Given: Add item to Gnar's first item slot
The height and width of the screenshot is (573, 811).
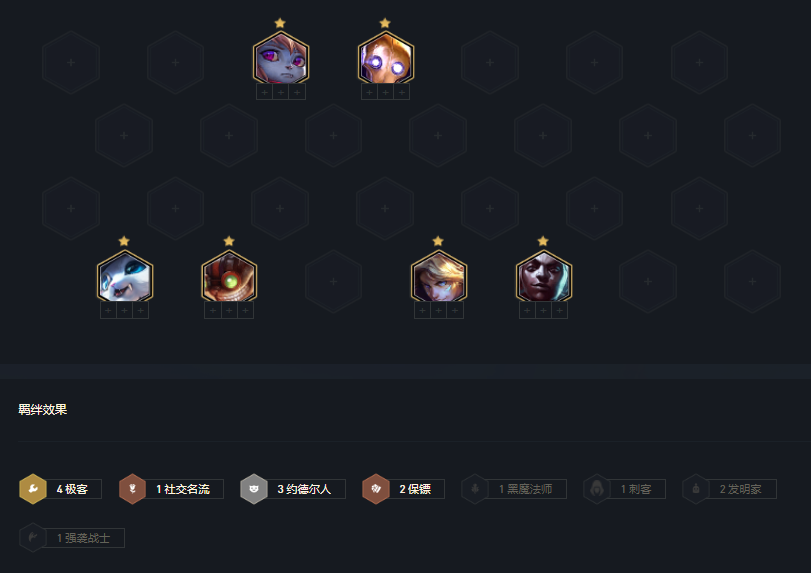Looking at the screenshot, I should click(108, 310).
